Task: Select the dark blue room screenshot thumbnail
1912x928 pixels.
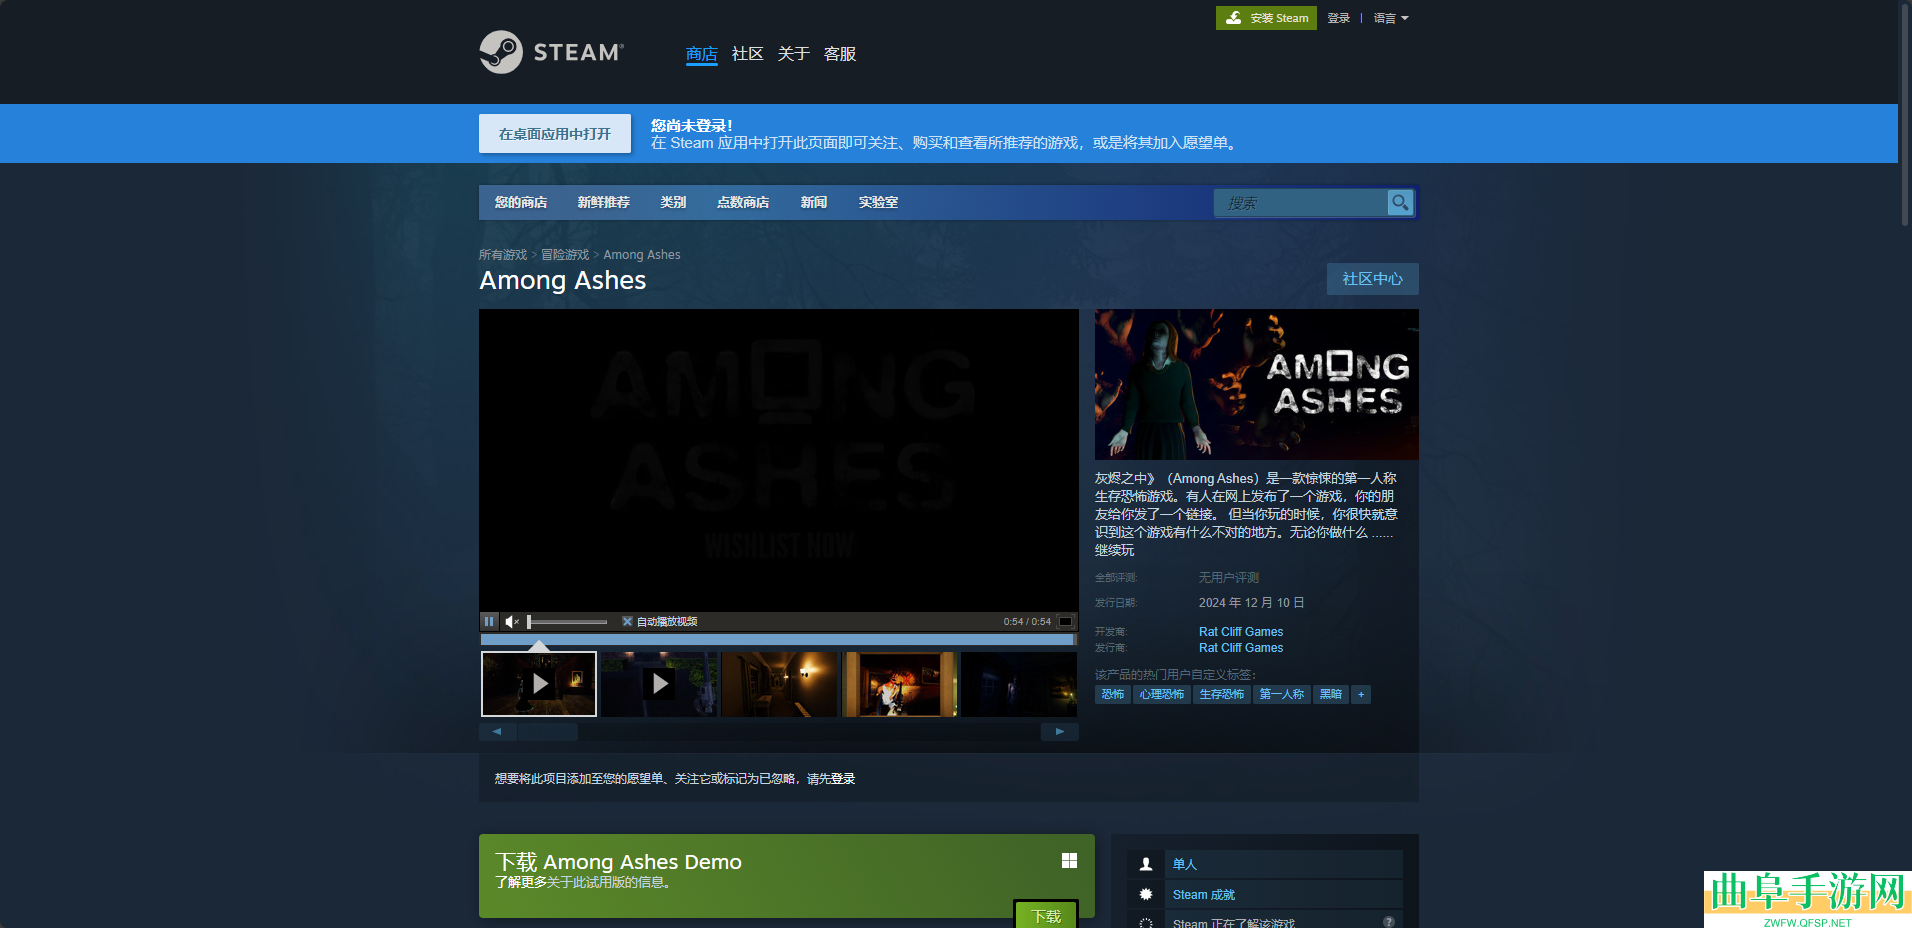Action: pos(1019,684)
